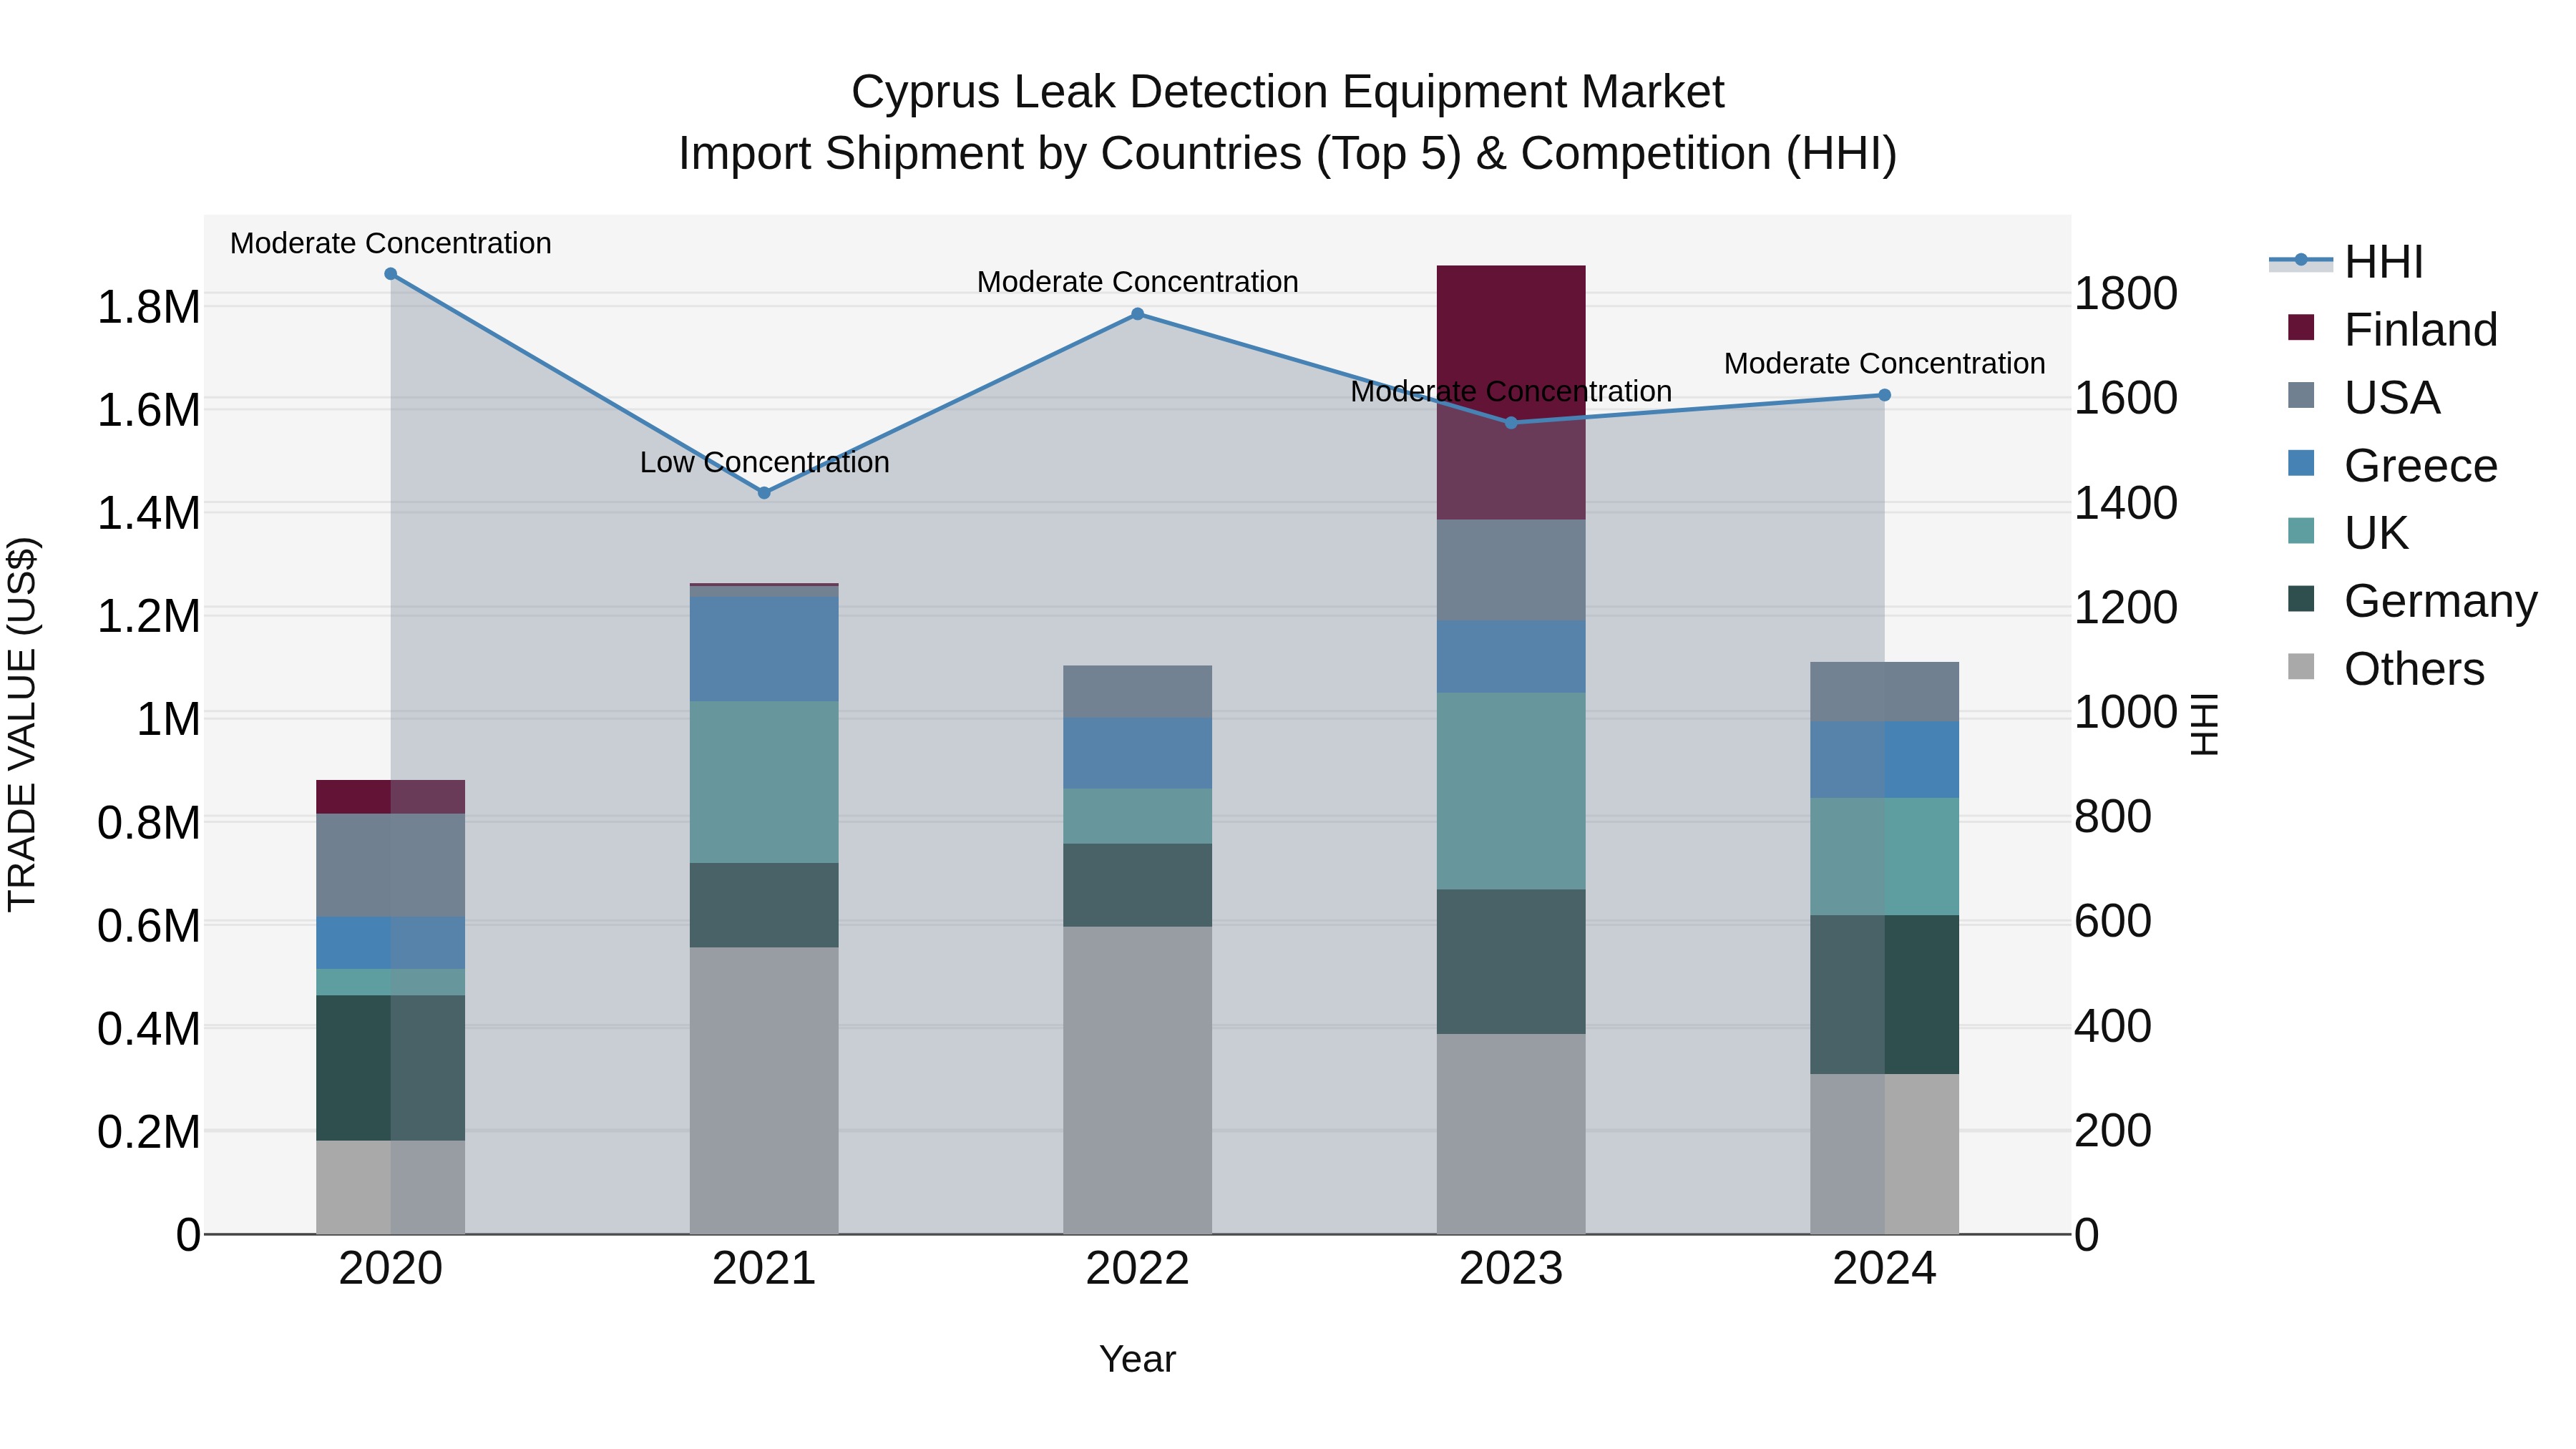The width and height of the screenshot is (2576, 1449).
Task: Click the 0.2M left axis tick label
Action: [x=149, y=1132]
